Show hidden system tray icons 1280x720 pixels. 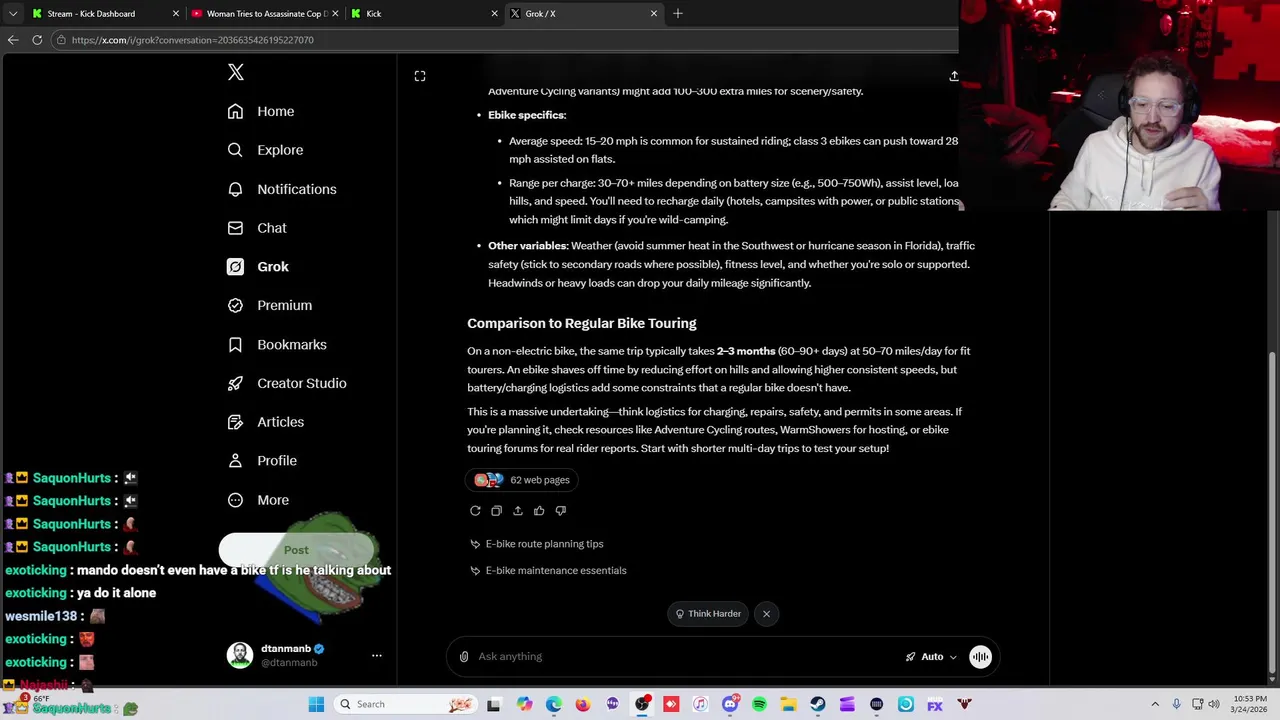pyautogui.click(x=1155, y=704)
